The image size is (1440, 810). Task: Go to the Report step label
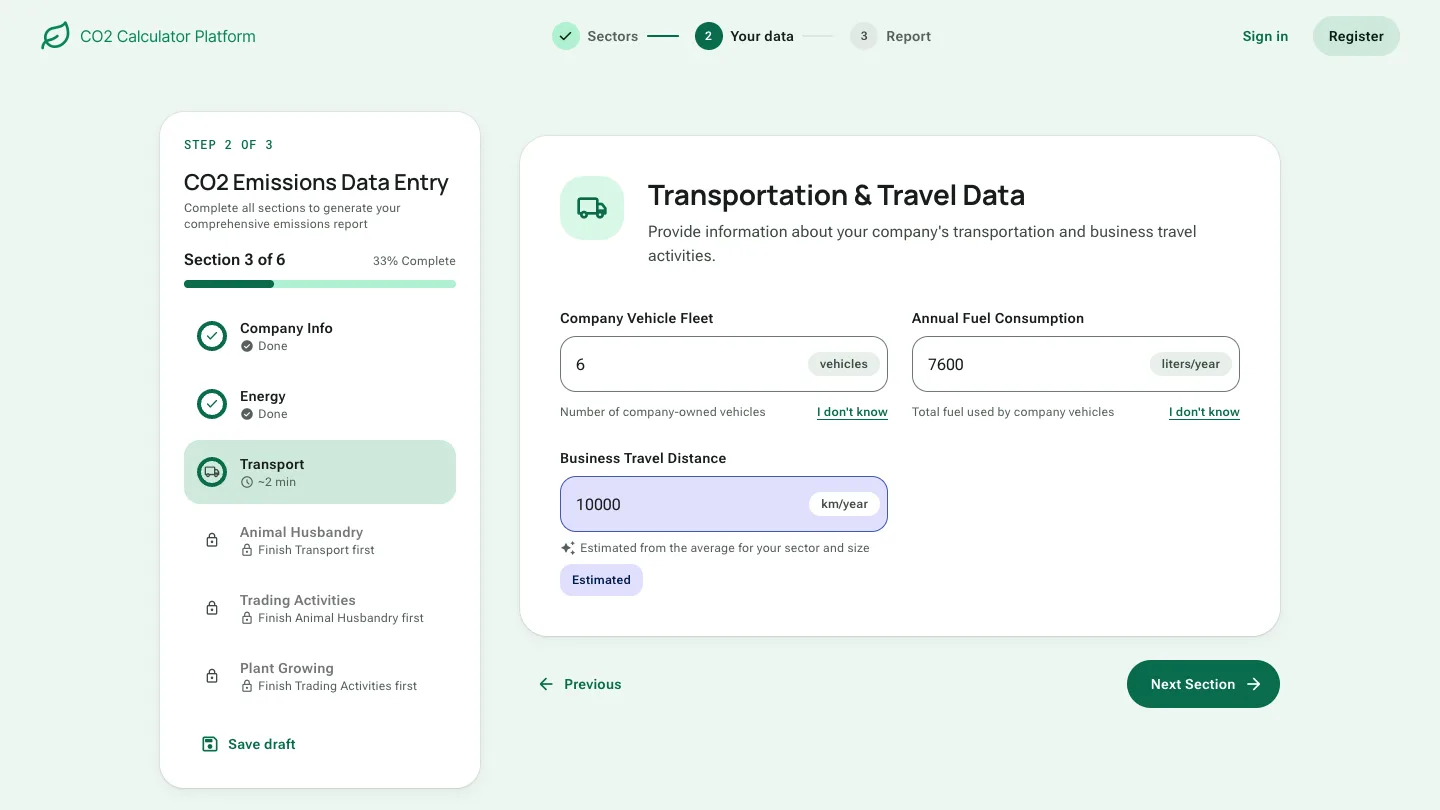coord(908,36)
